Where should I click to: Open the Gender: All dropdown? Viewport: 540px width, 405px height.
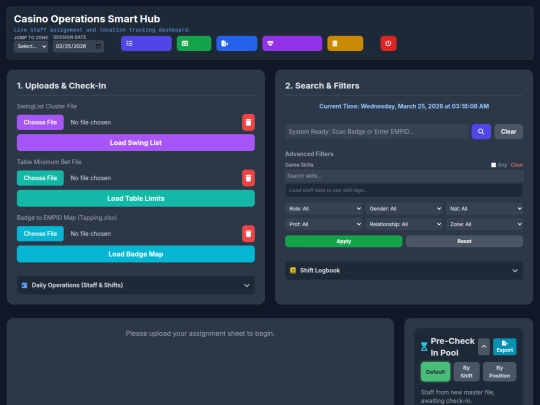click(404, 209)
